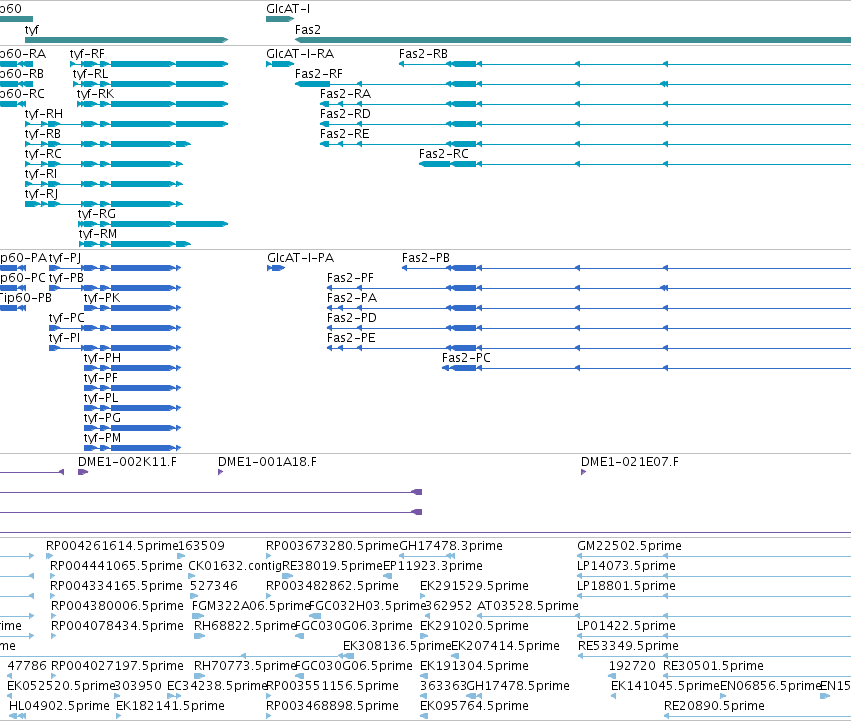Select EST GH17478.3prime

click(427, 556)
